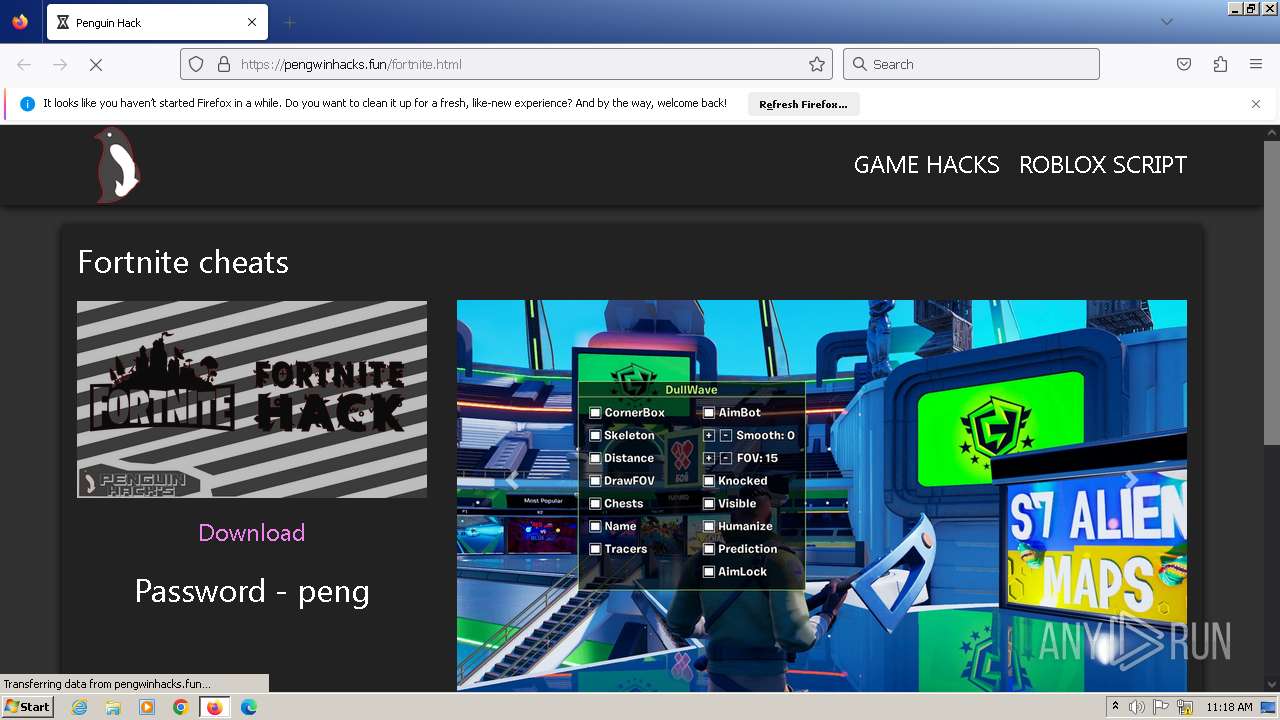Toggle the Name checkbox
This screenshot has width=1280, height=720.
pyautogui.click(x=595, y=527)
